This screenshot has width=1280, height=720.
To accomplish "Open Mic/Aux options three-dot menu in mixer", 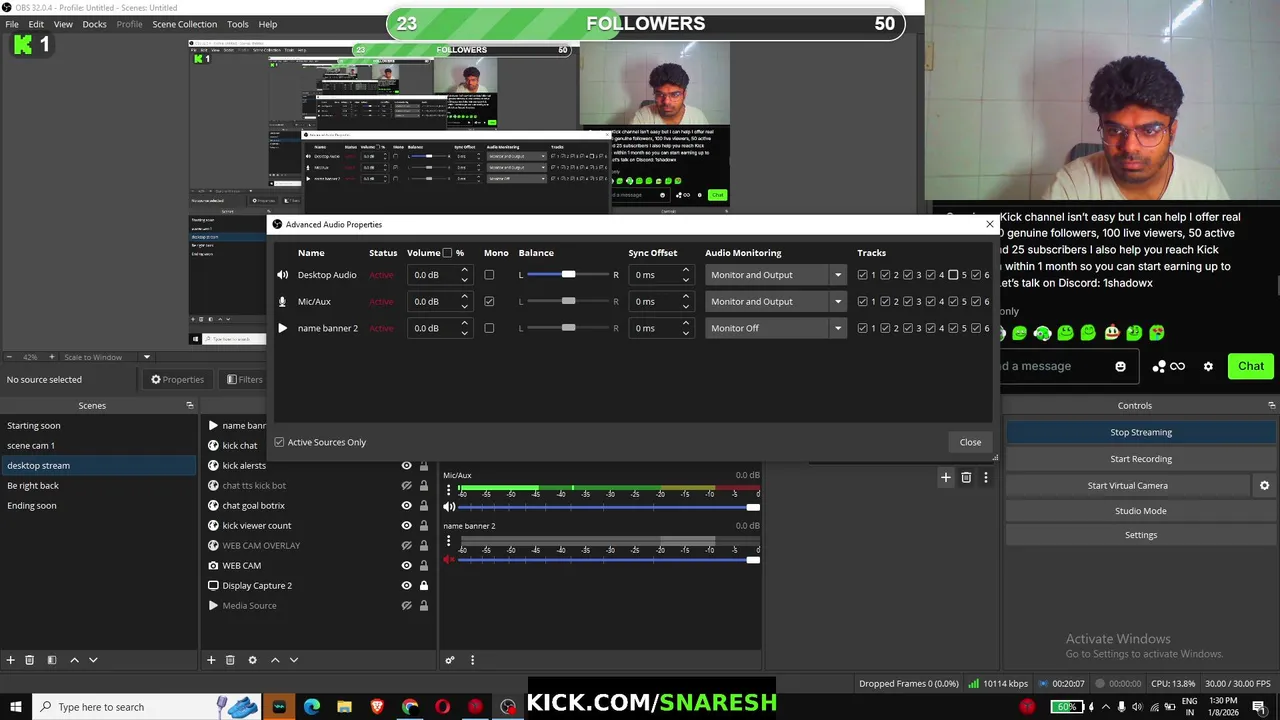I will click(448, 489).
